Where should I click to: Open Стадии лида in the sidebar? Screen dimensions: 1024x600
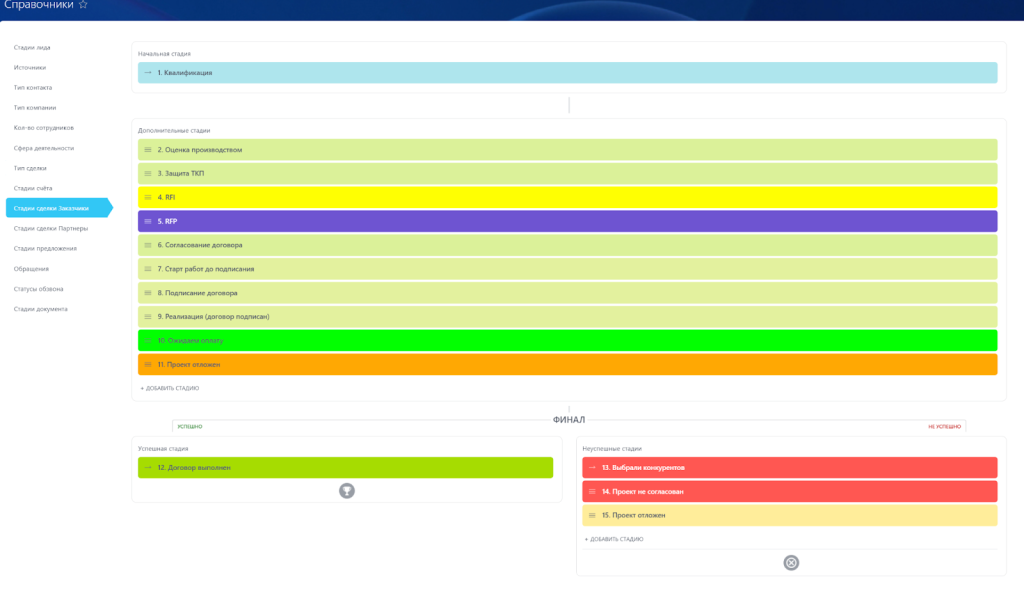(x=32, y=47)
